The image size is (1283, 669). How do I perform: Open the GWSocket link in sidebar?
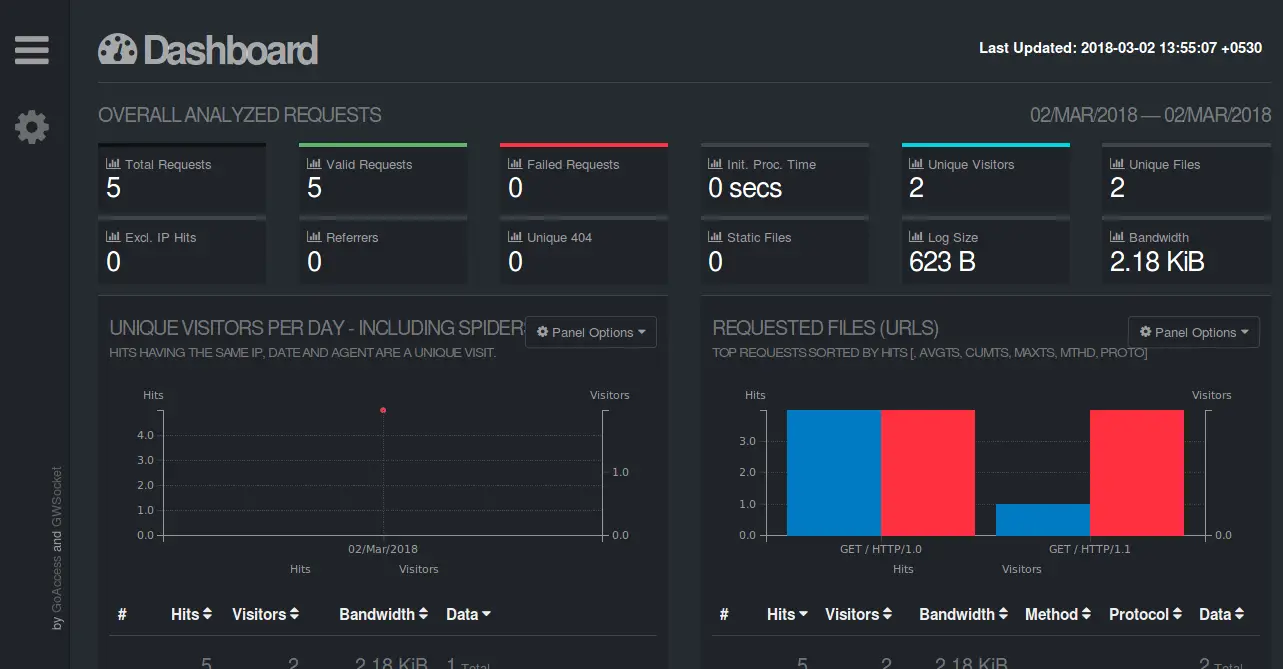point(57,497)
